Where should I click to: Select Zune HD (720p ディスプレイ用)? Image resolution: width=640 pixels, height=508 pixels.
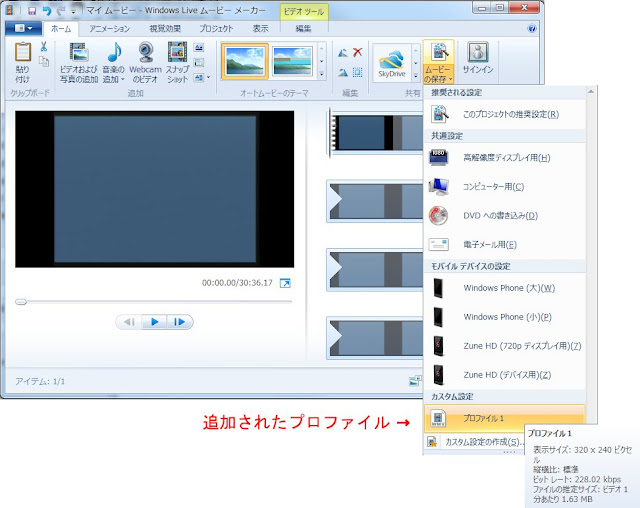pyautogui.click(x=505, y=346)
